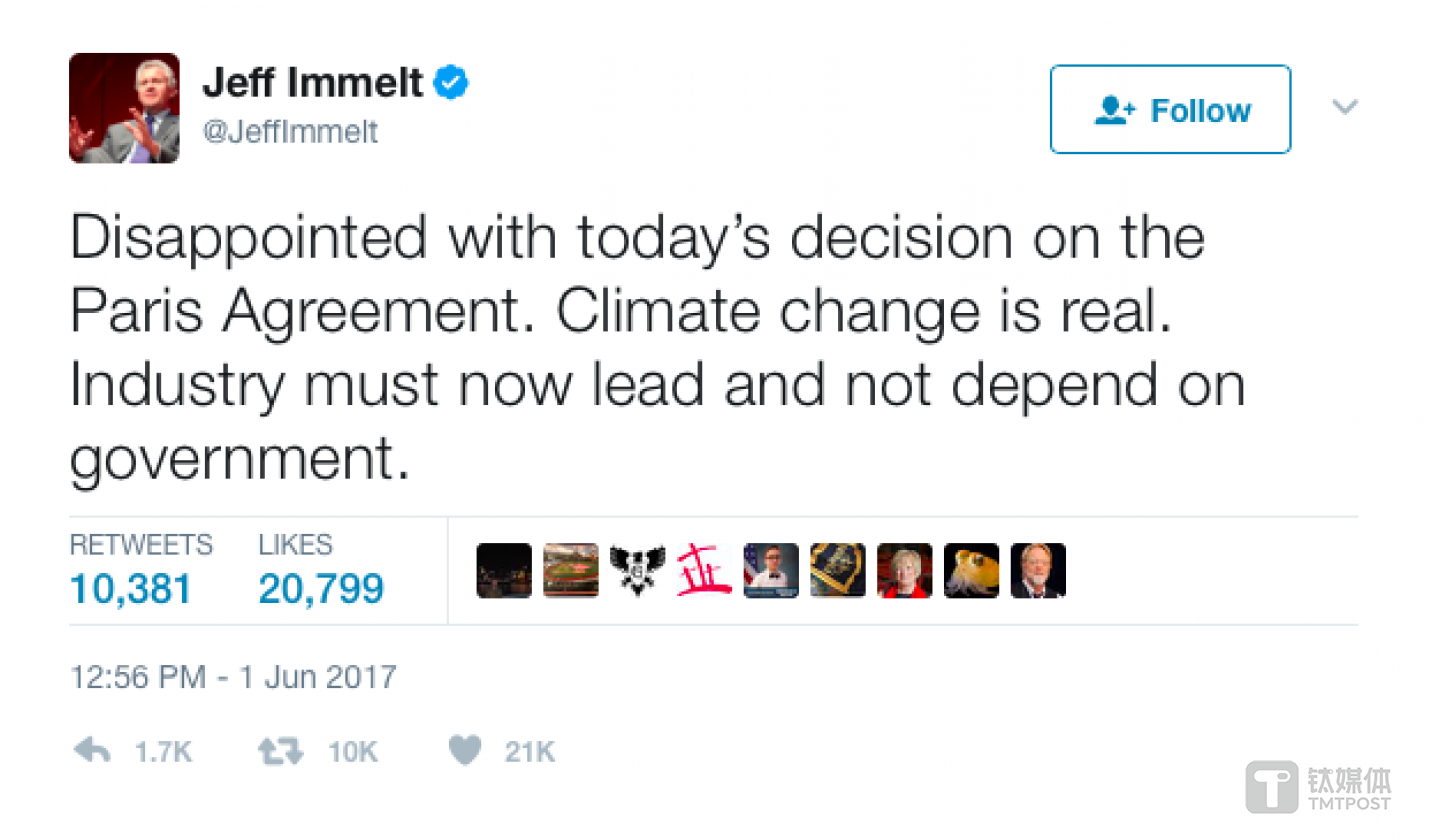Viewport: 1439px width, 840px height.
Task: Follow Jeff Immelt
Action: [x=1170, y=110]
